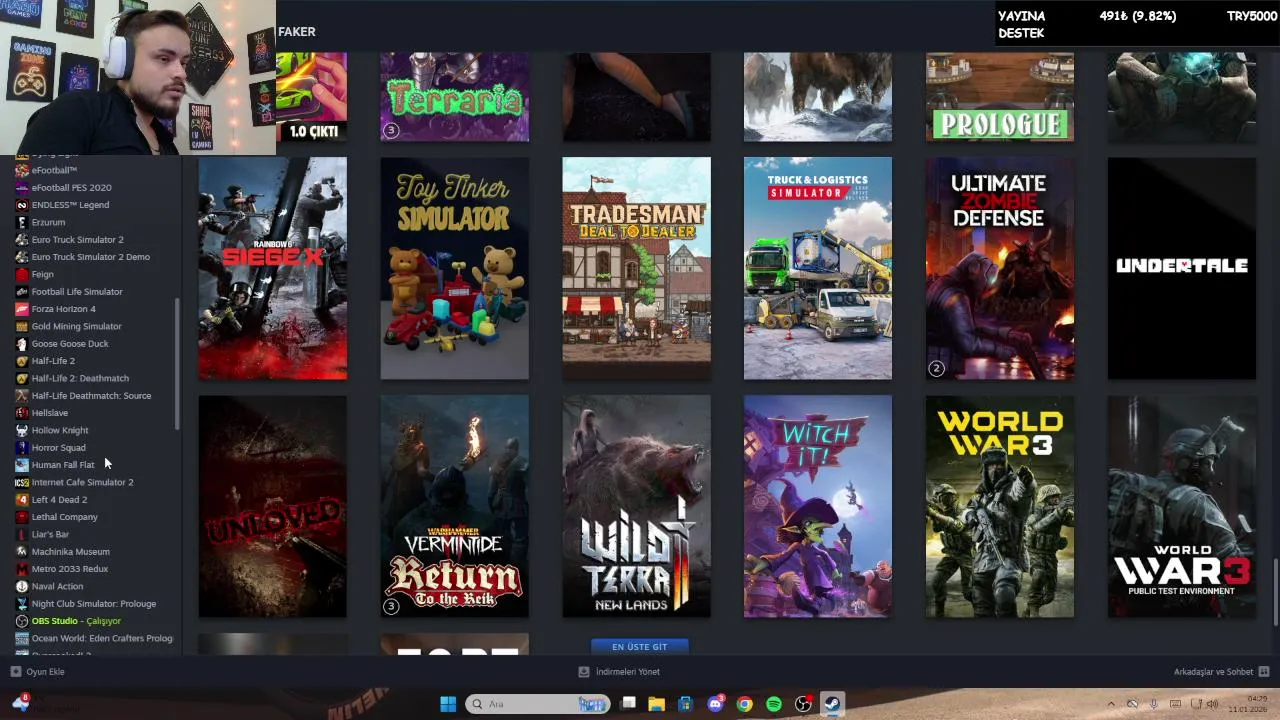Open the Unloved game cover
The height and width of the screenshot is (720, 1280).
point(273,506)
